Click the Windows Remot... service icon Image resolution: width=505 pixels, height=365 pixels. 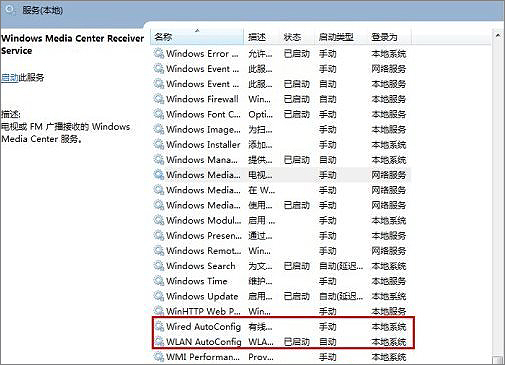(x=159, y=250)
